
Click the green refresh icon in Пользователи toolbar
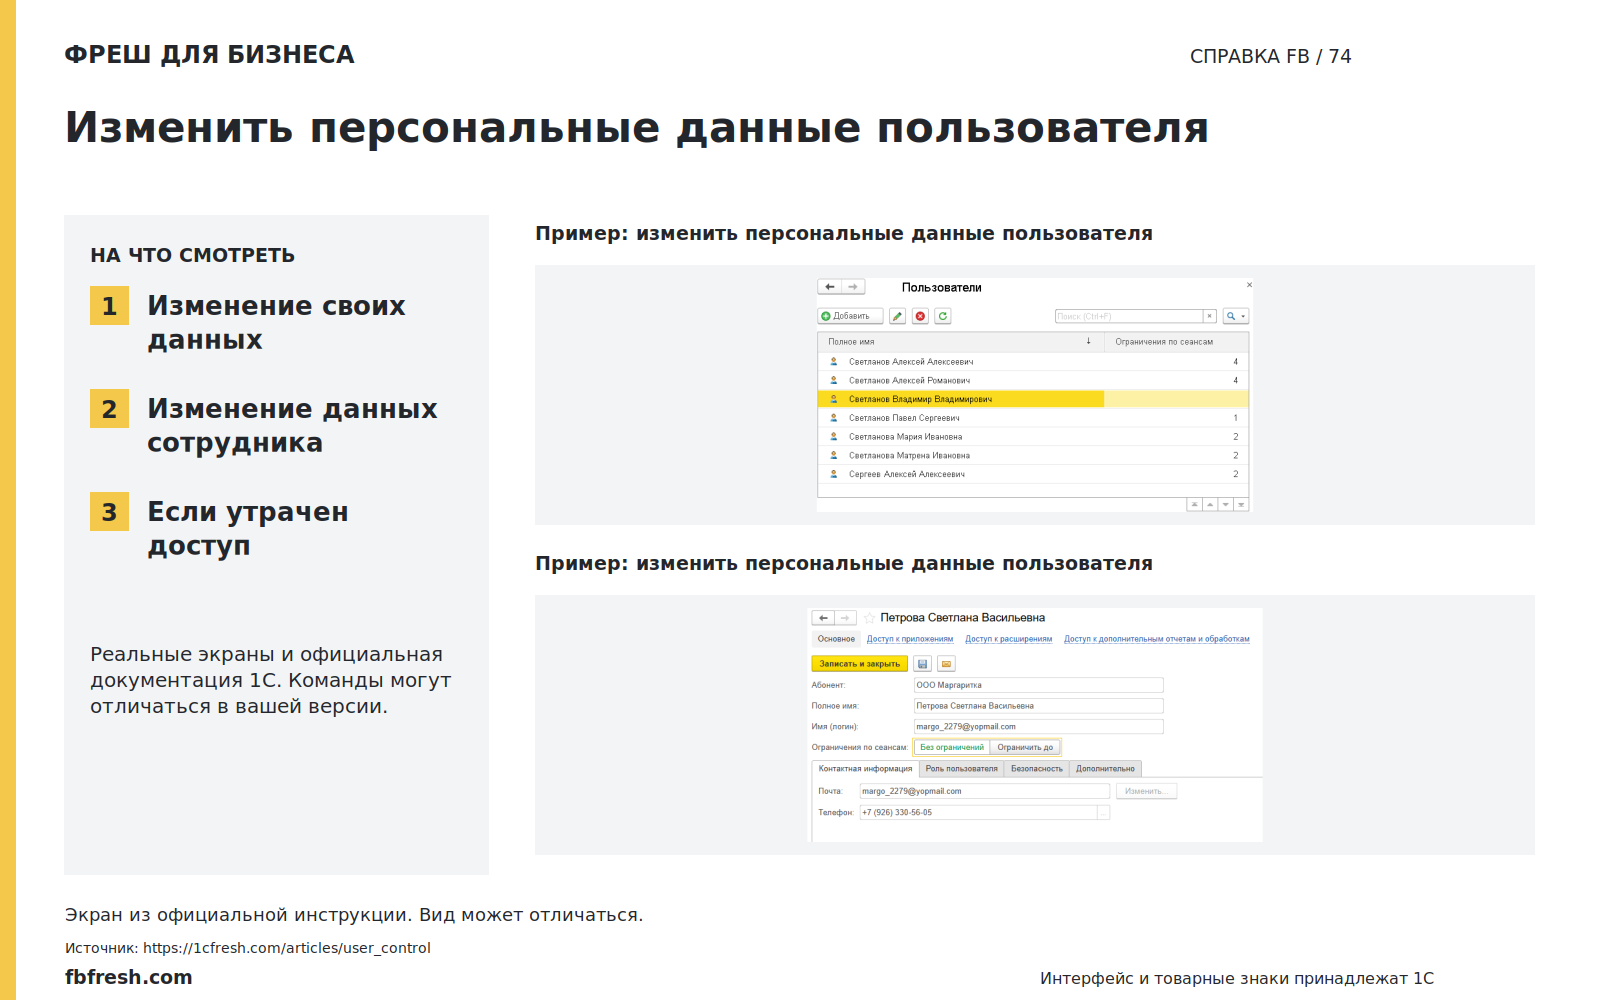click(x=943, y=316)
